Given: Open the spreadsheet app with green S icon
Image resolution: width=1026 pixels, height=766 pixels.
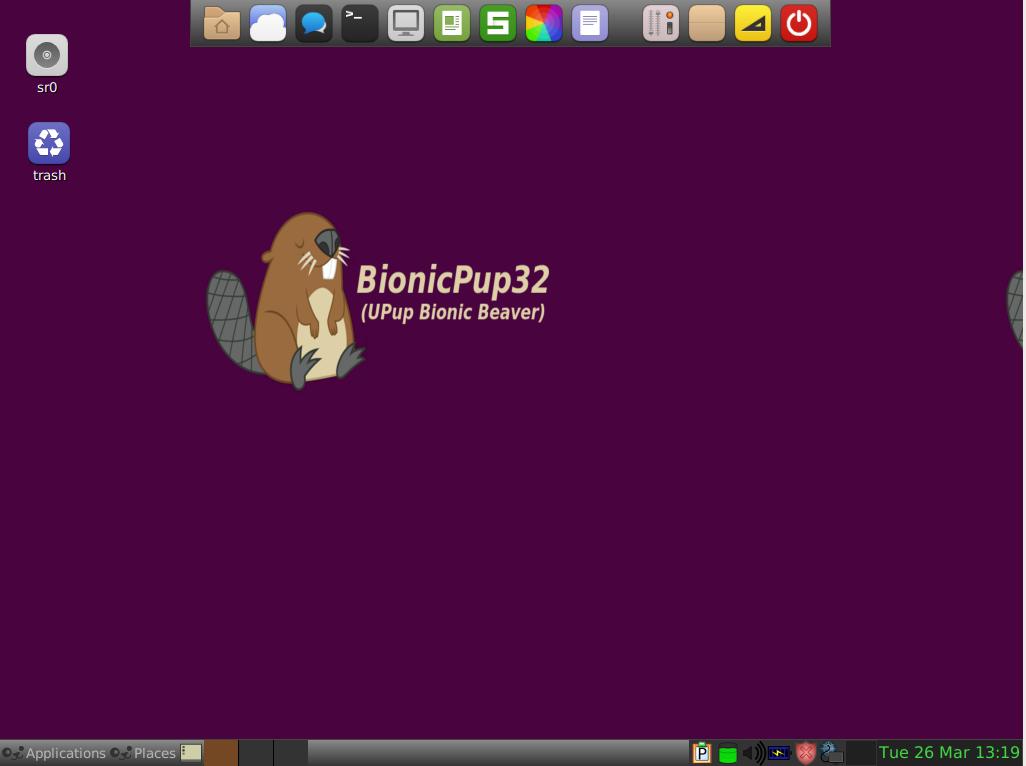Looking at the screenshot, I should pos(497,22).
